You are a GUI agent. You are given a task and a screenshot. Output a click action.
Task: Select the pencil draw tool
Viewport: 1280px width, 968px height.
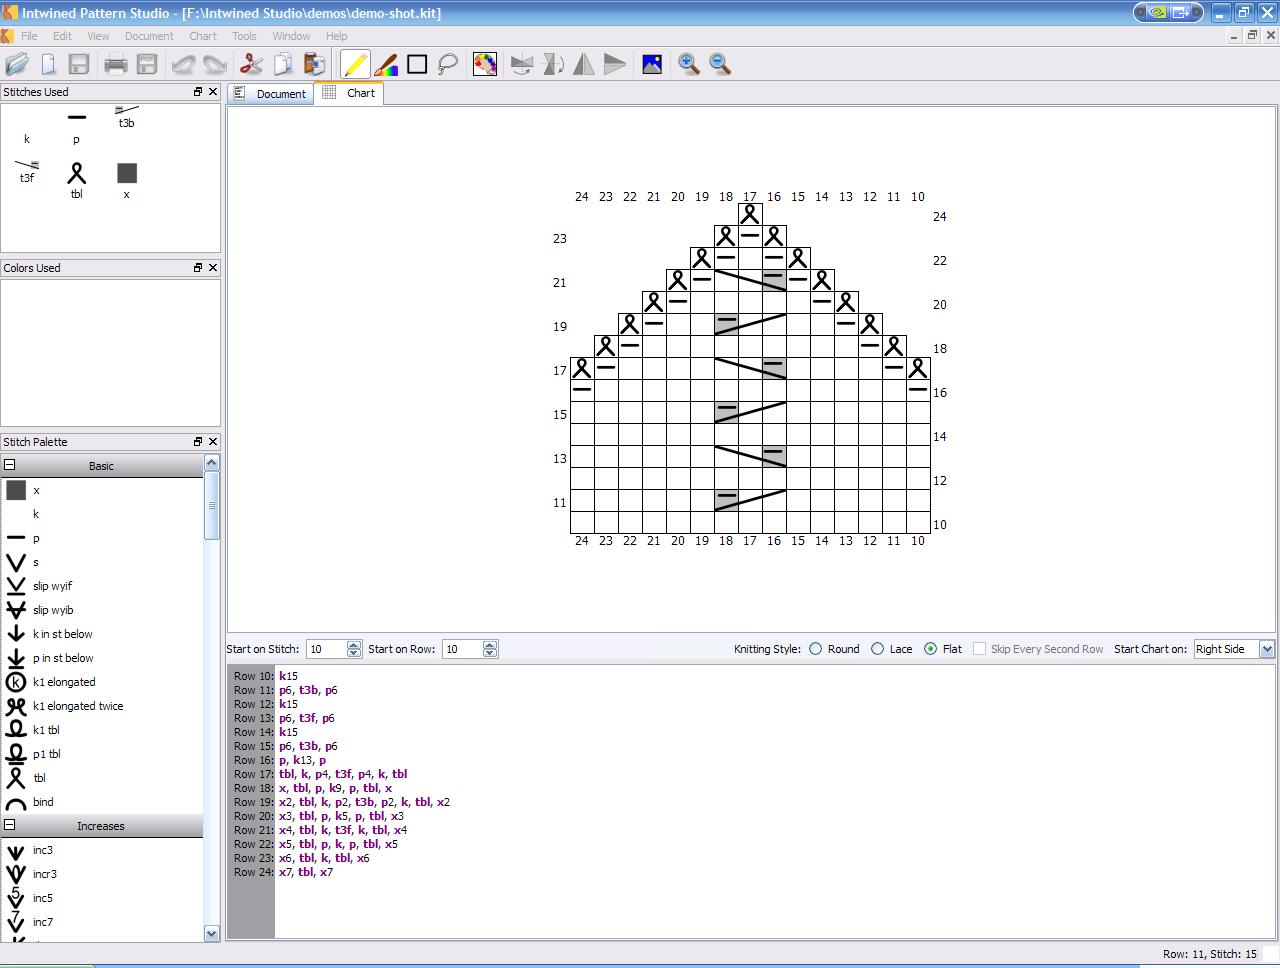355,65
